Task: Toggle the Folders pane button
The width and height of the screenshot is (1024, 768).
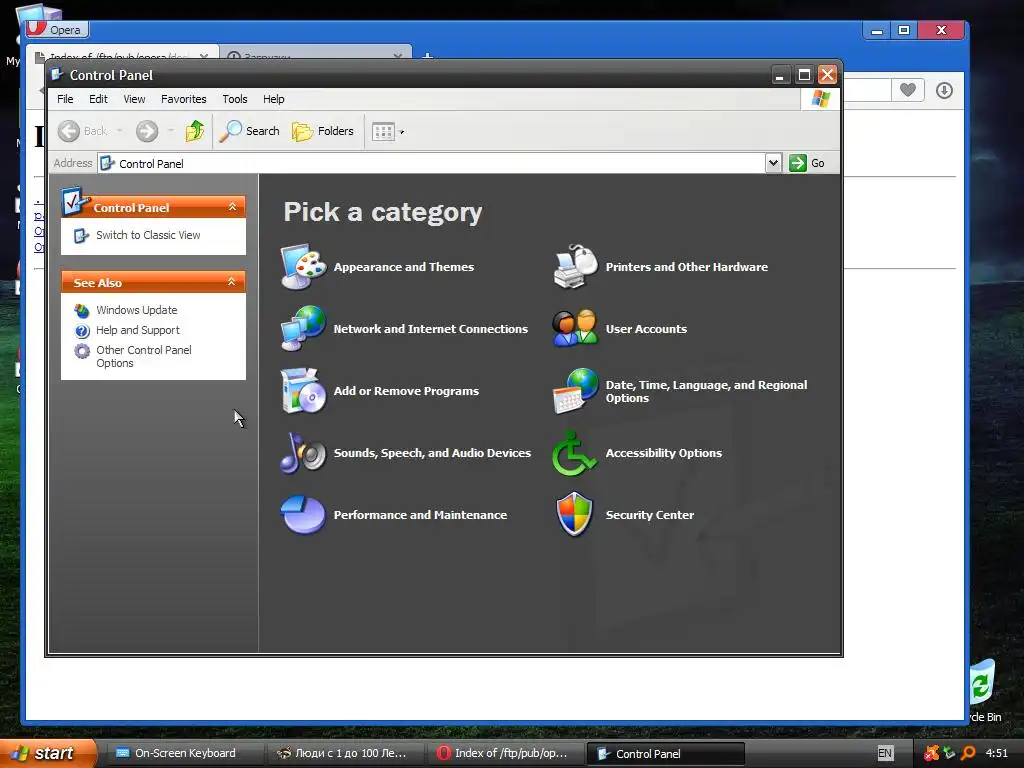Action: tap(323, 131)
